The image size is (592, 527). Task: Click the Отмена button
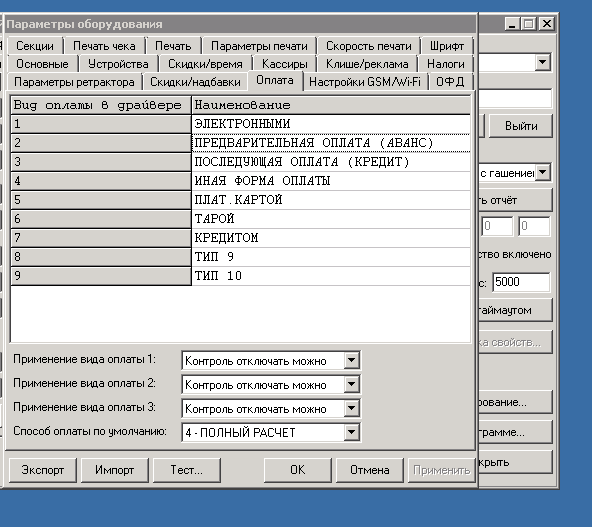370,470
